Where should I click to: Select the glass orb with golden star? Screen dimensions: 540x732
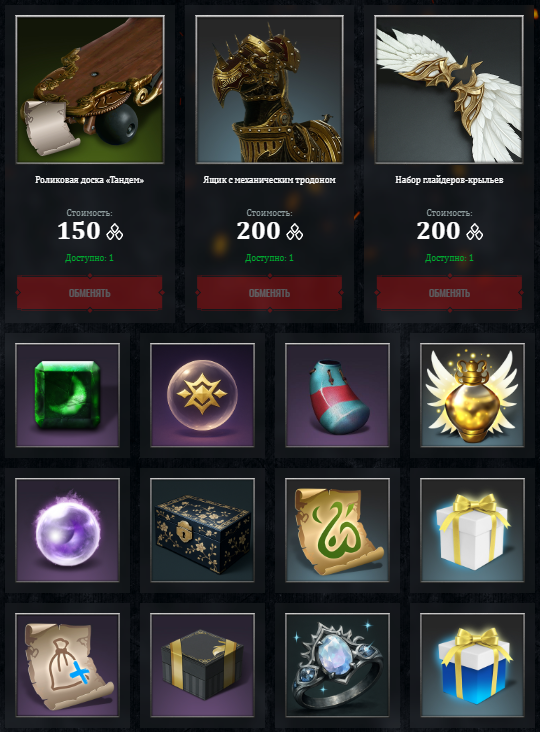(x=203, y=395)
